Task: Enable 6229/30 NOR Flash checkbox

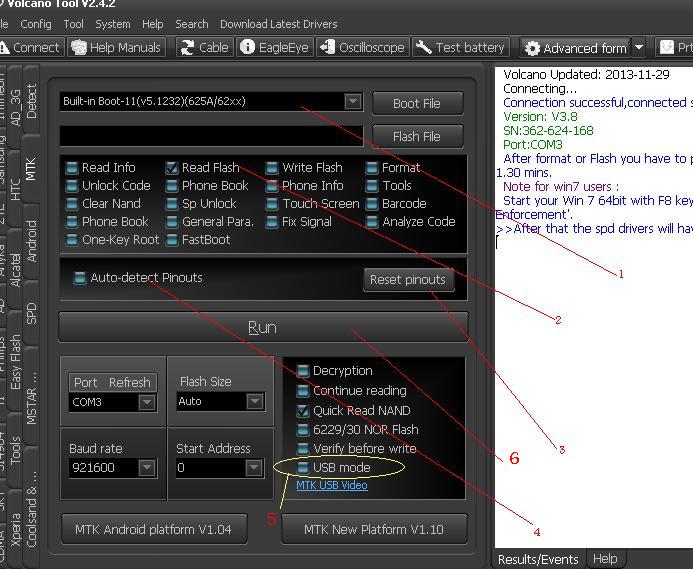Action: 303,430
